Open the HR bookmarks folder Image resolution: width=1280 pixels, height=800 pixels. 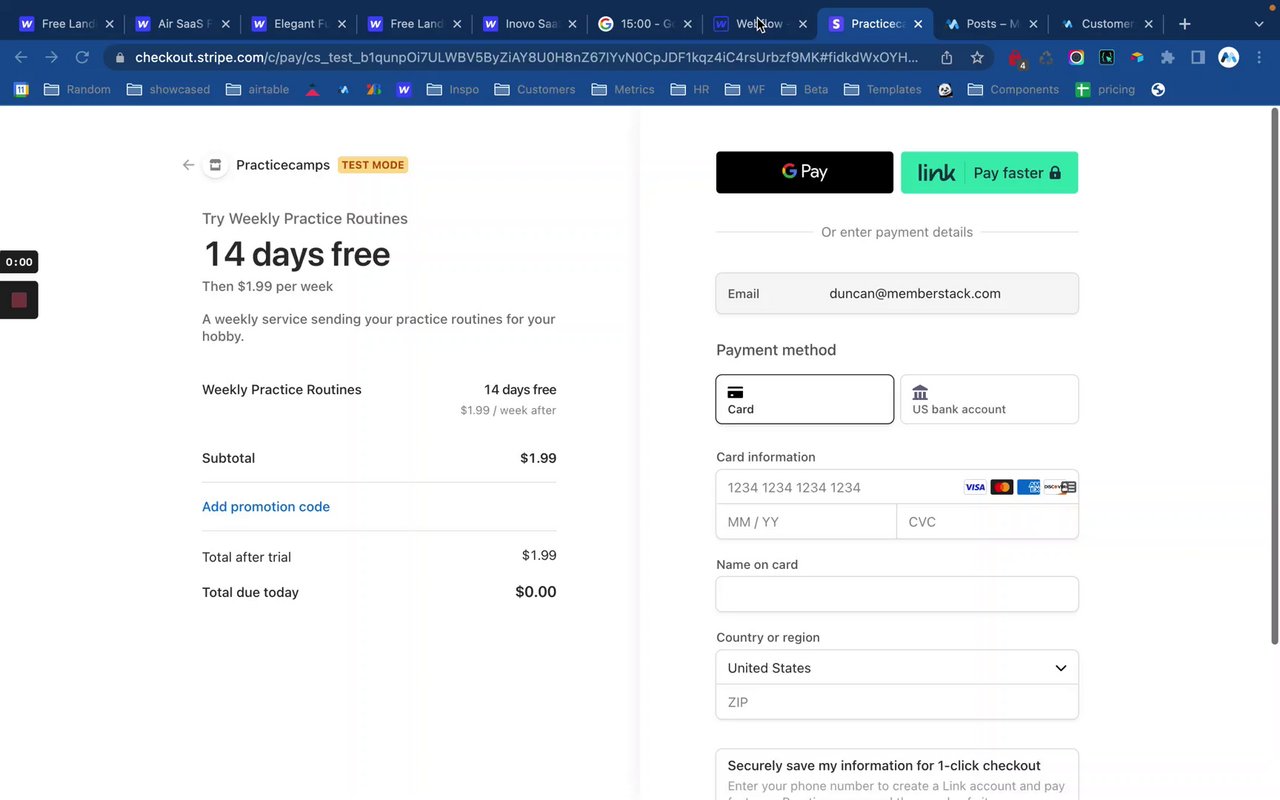(691, 89)
